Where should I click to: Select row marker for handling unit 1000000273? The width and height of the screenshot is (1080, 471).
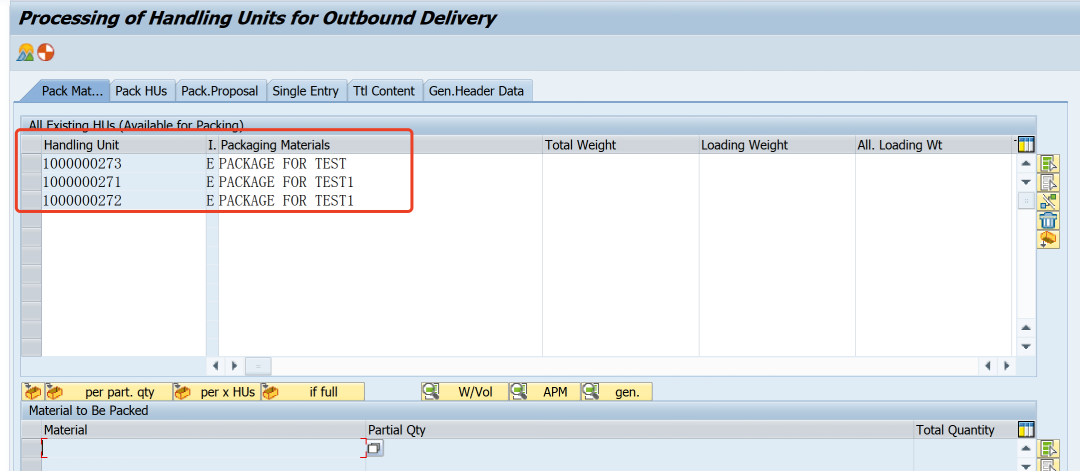click(x=32, y=164)
